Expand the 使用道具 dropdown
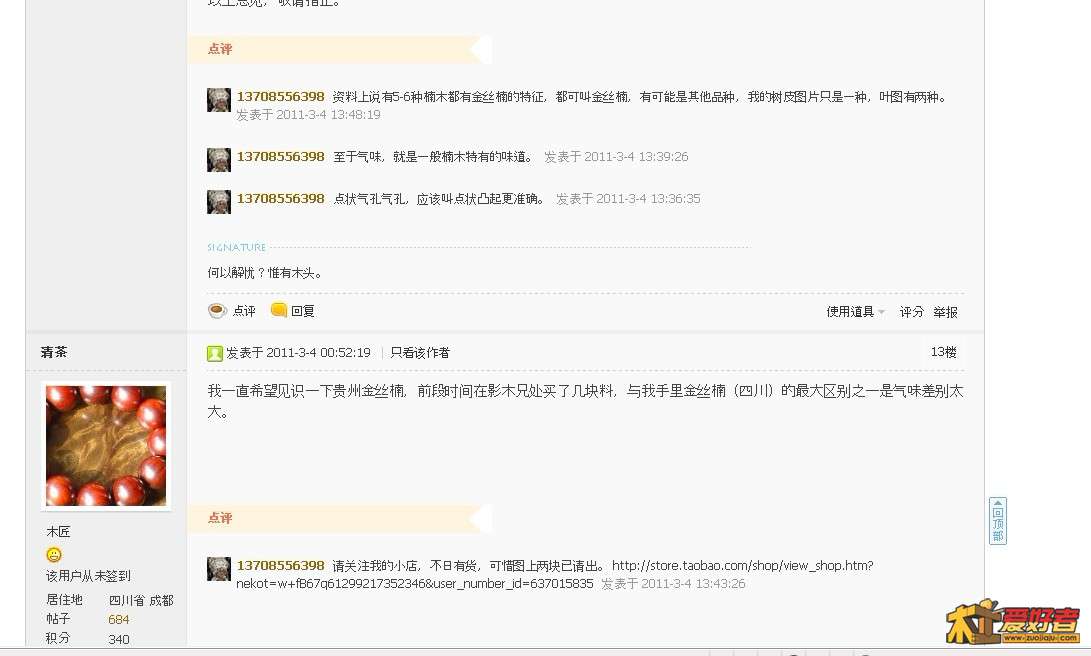Viewport: 1091px width, 656px height. tap(855, 312)
